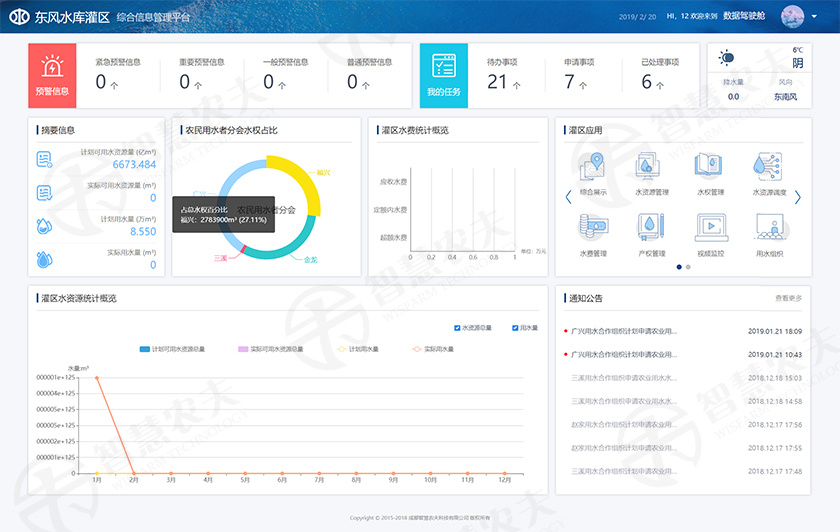Click the 申请事项 count 7

(569, 82)
